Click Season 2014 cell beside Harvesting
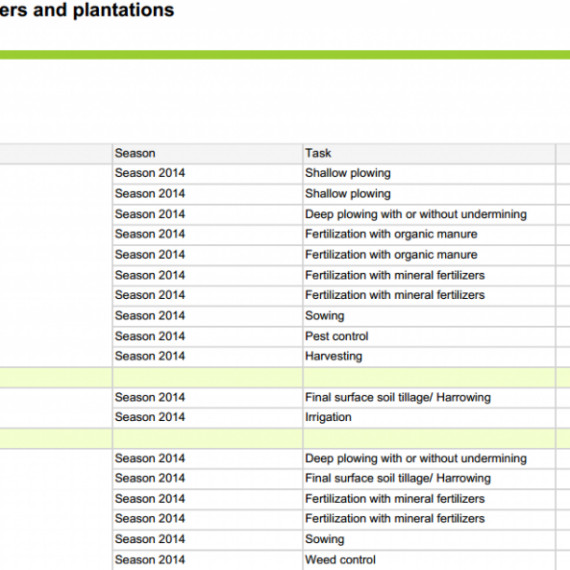The height and width of the screenshot is (570, 570). click(207, 356)
